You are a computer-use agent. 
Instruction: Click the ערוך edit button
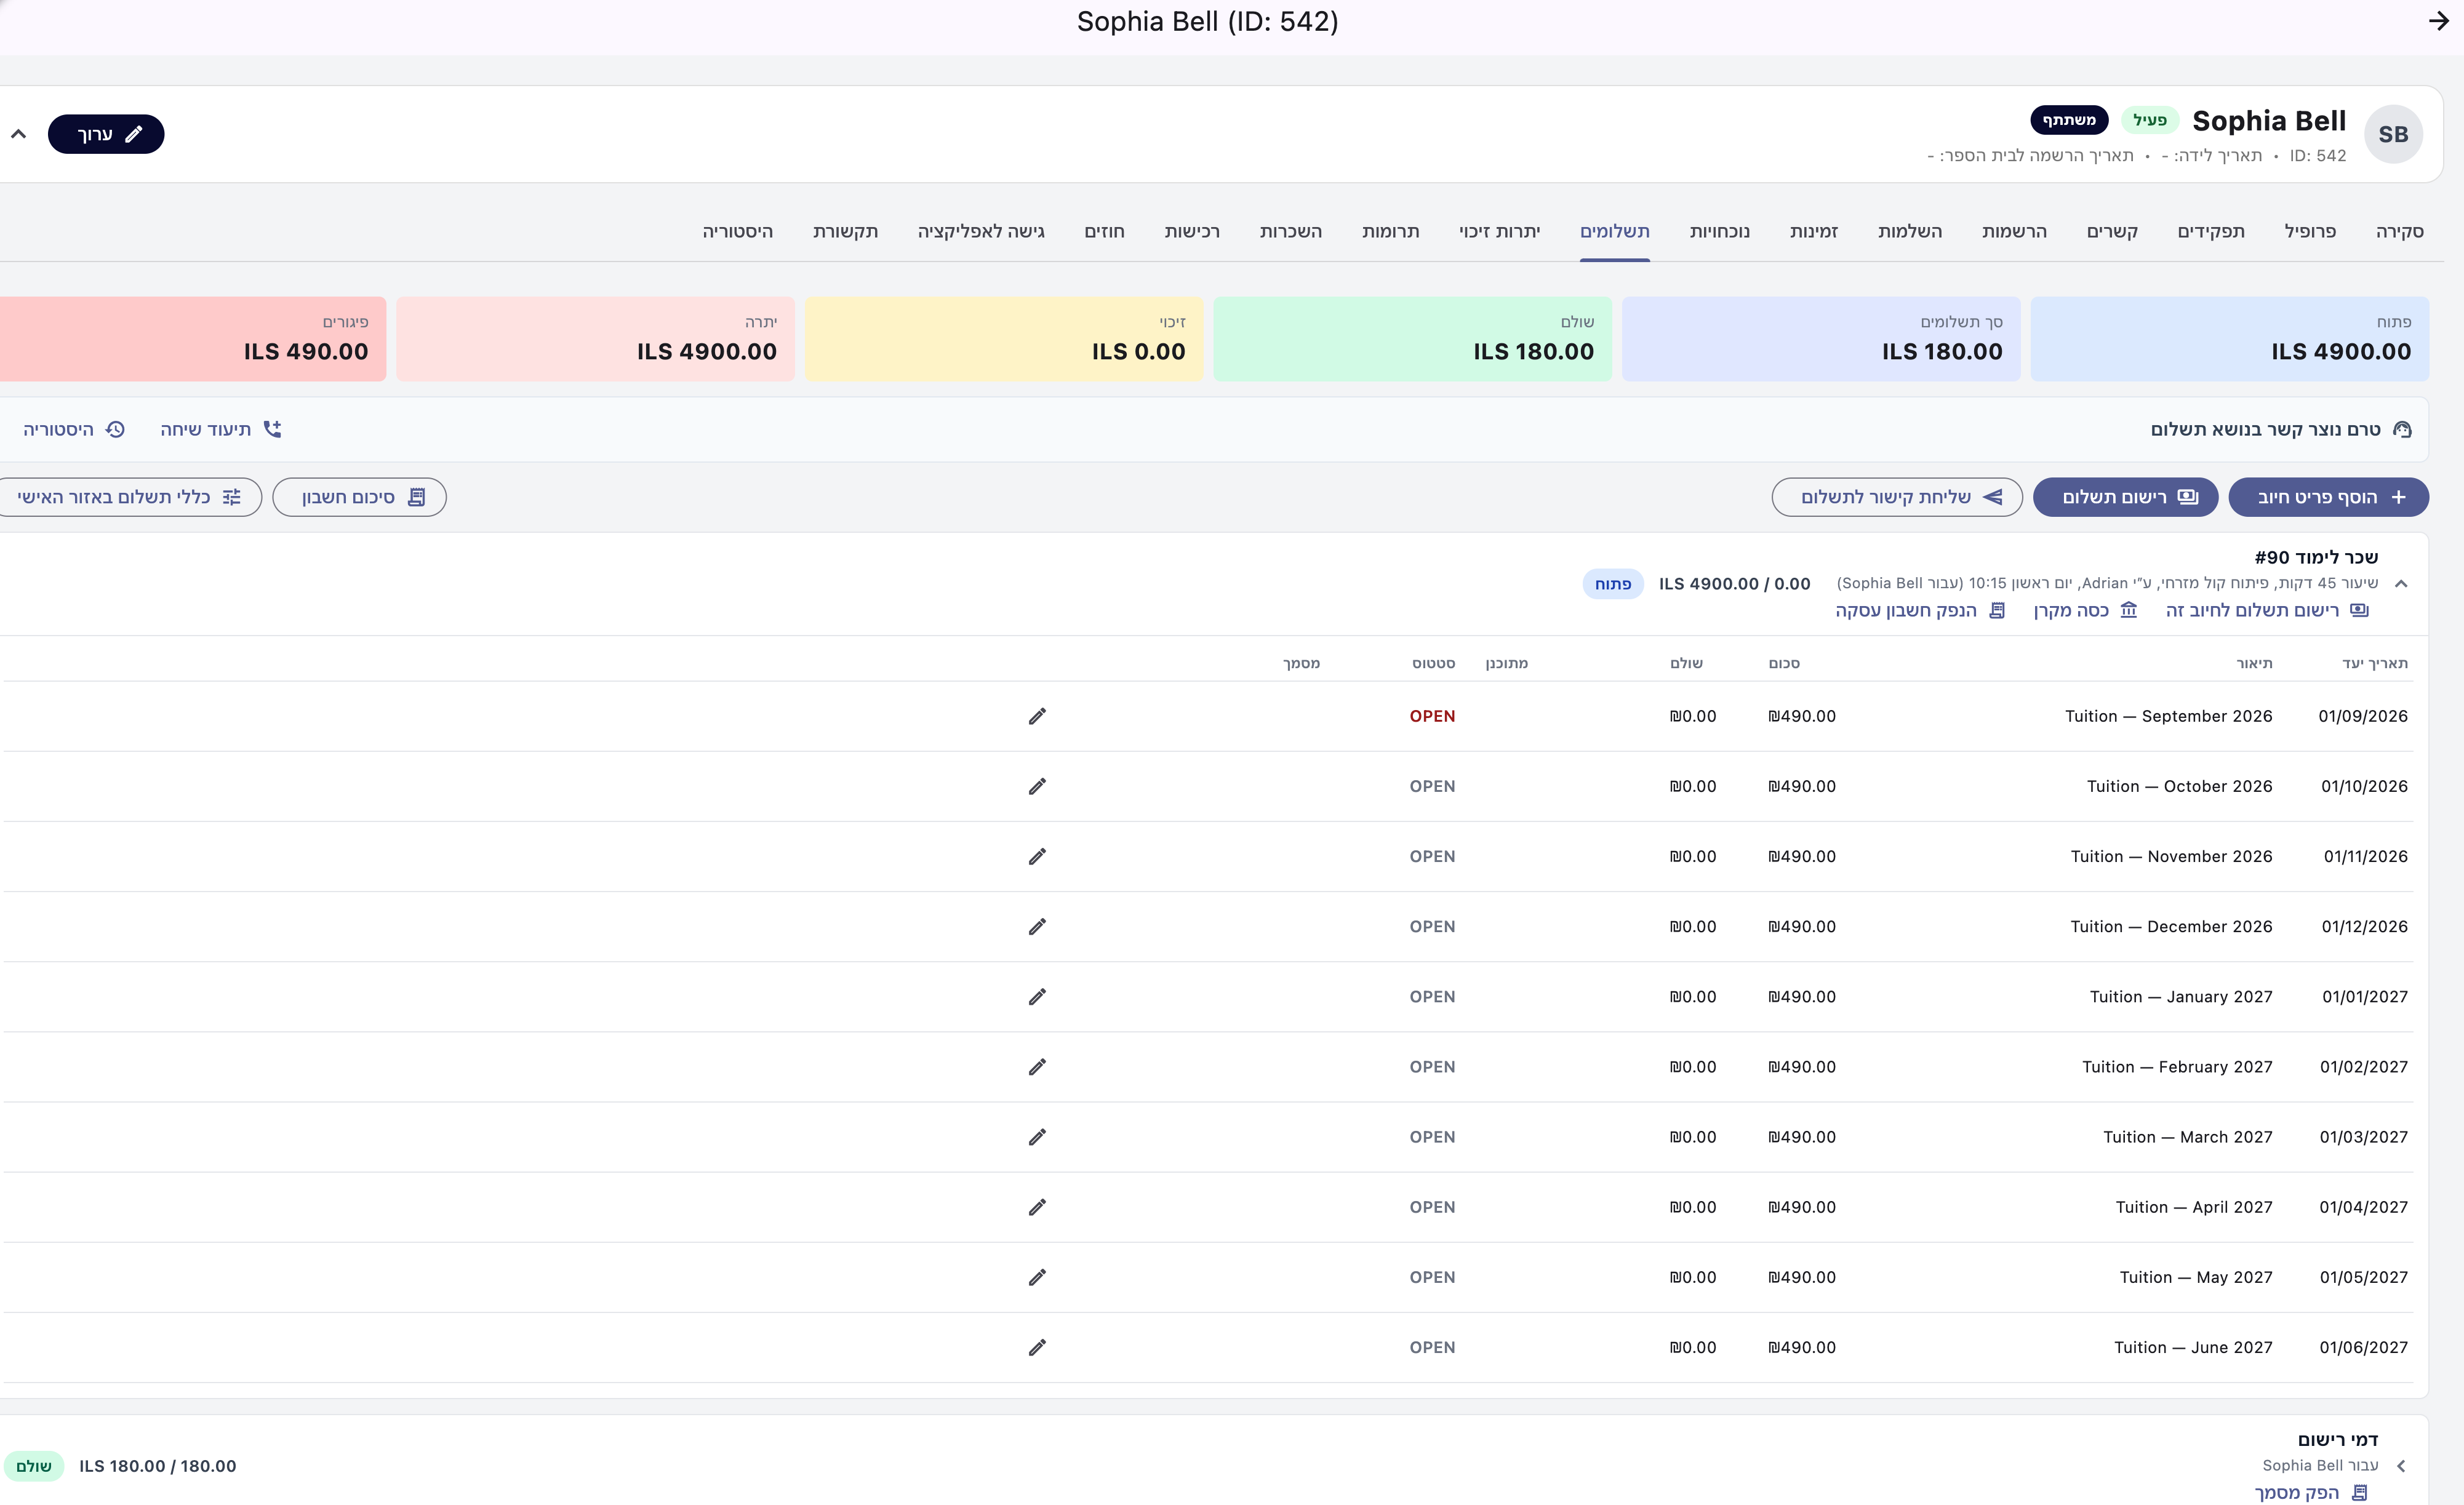tap(106, 134)
